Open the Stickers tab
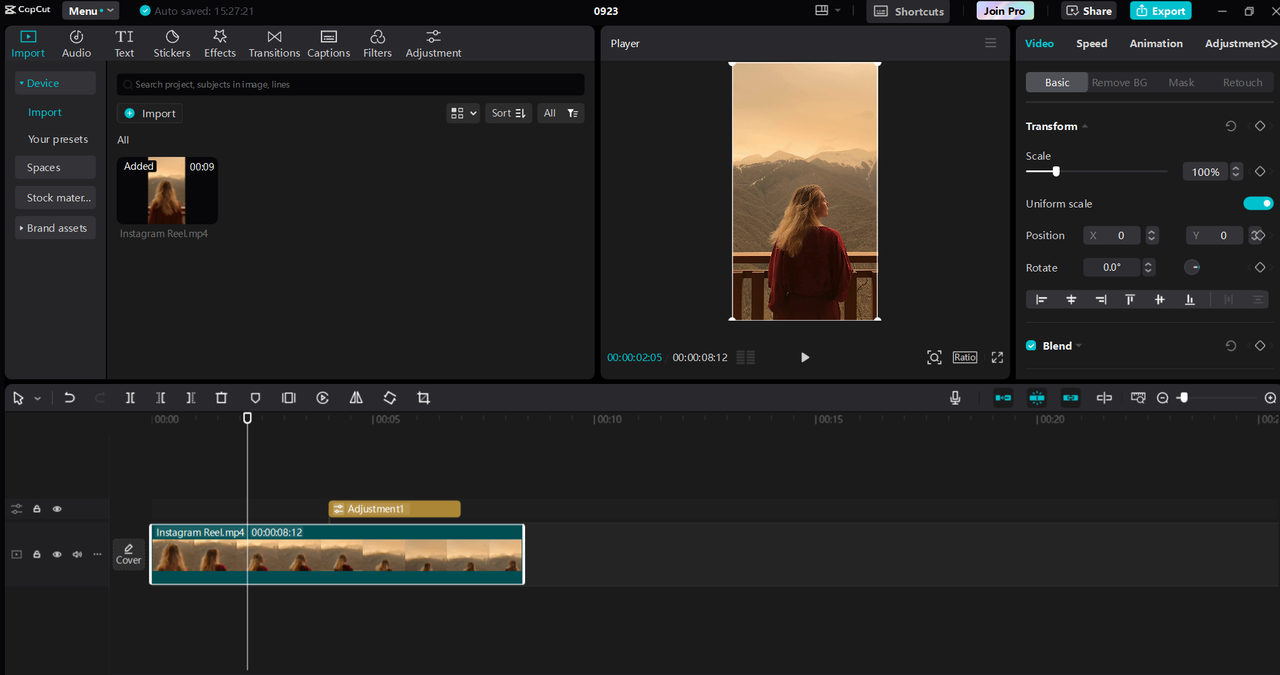Screen dimensions: 1280x675 [x=172, y=44]
